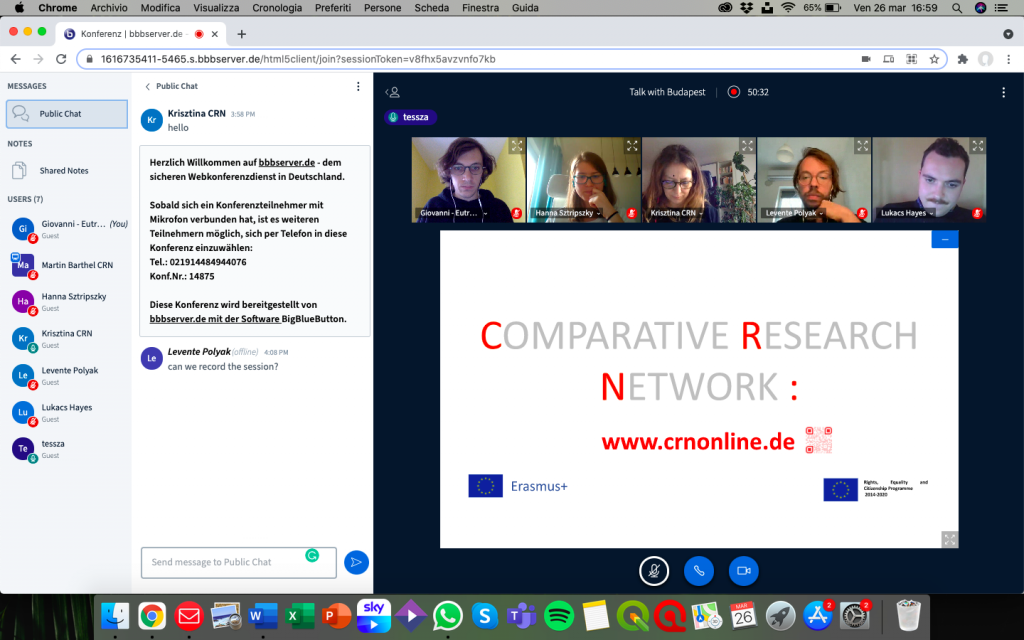
Task: Go back in the browser
Action: (x=16, y=59)
